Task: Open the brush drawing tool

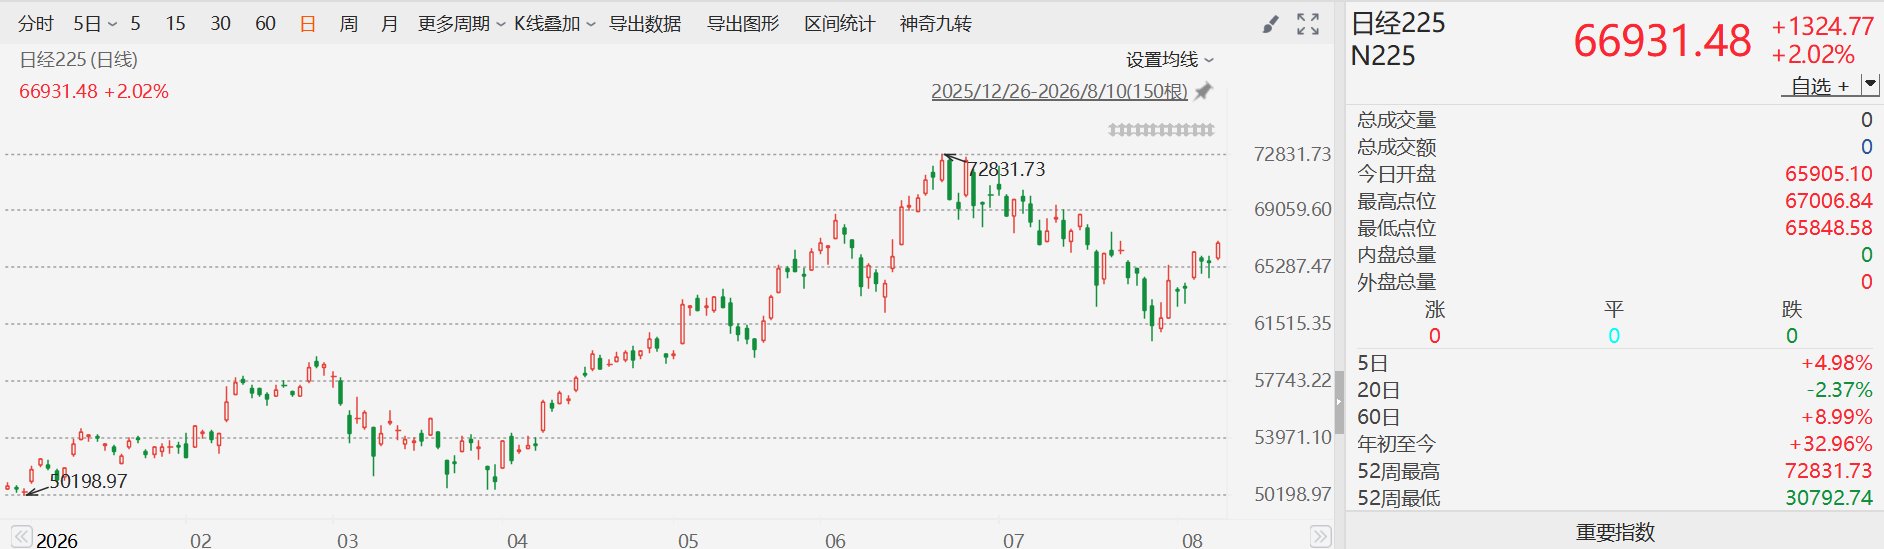Action: pyautogui.click(x=1270, y=24)
